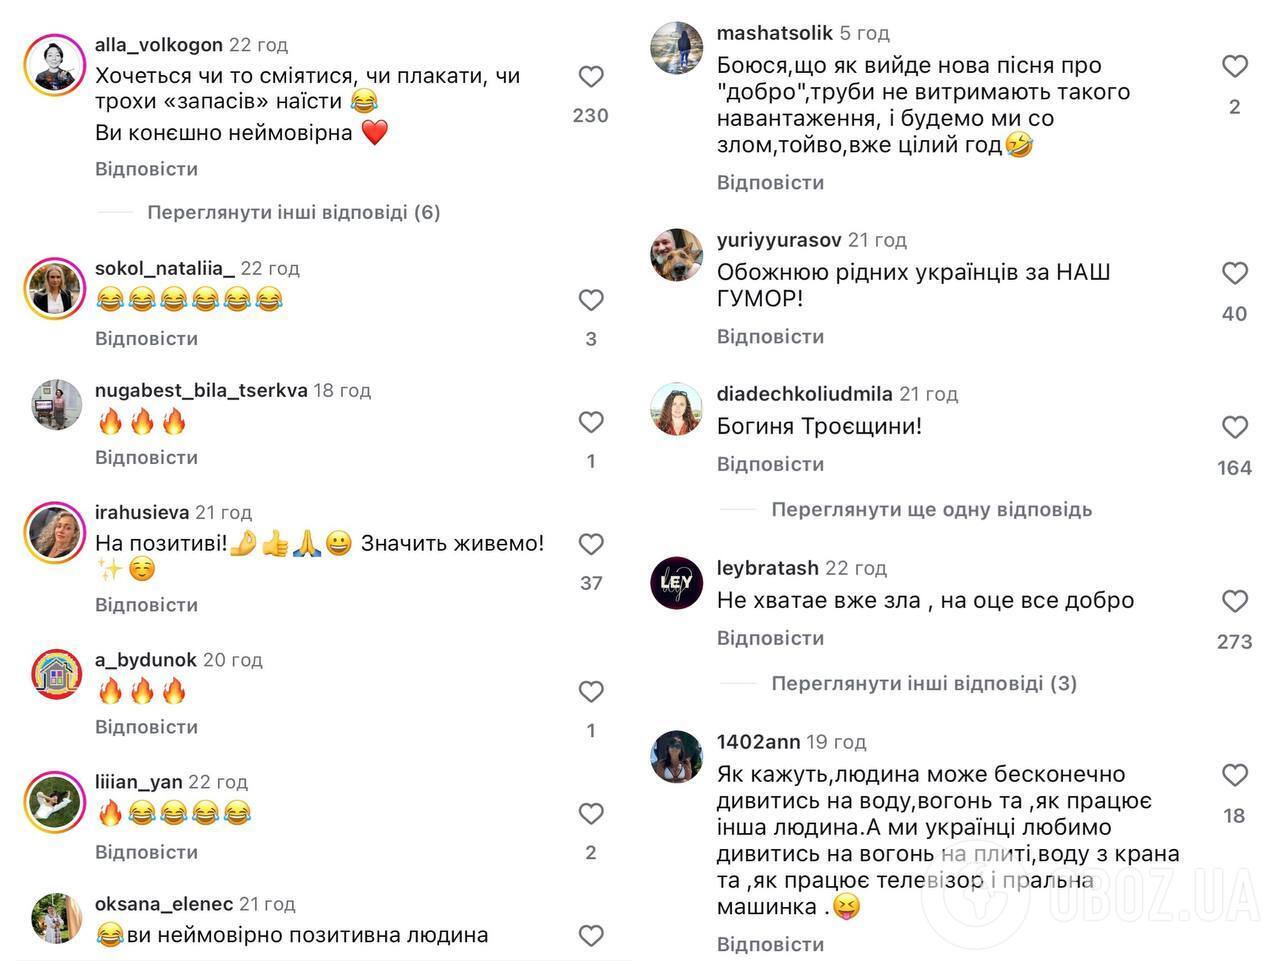Click the like heart on 1402ann's long comment
Screen dimensions: 1280x965
pos(1235,773)
